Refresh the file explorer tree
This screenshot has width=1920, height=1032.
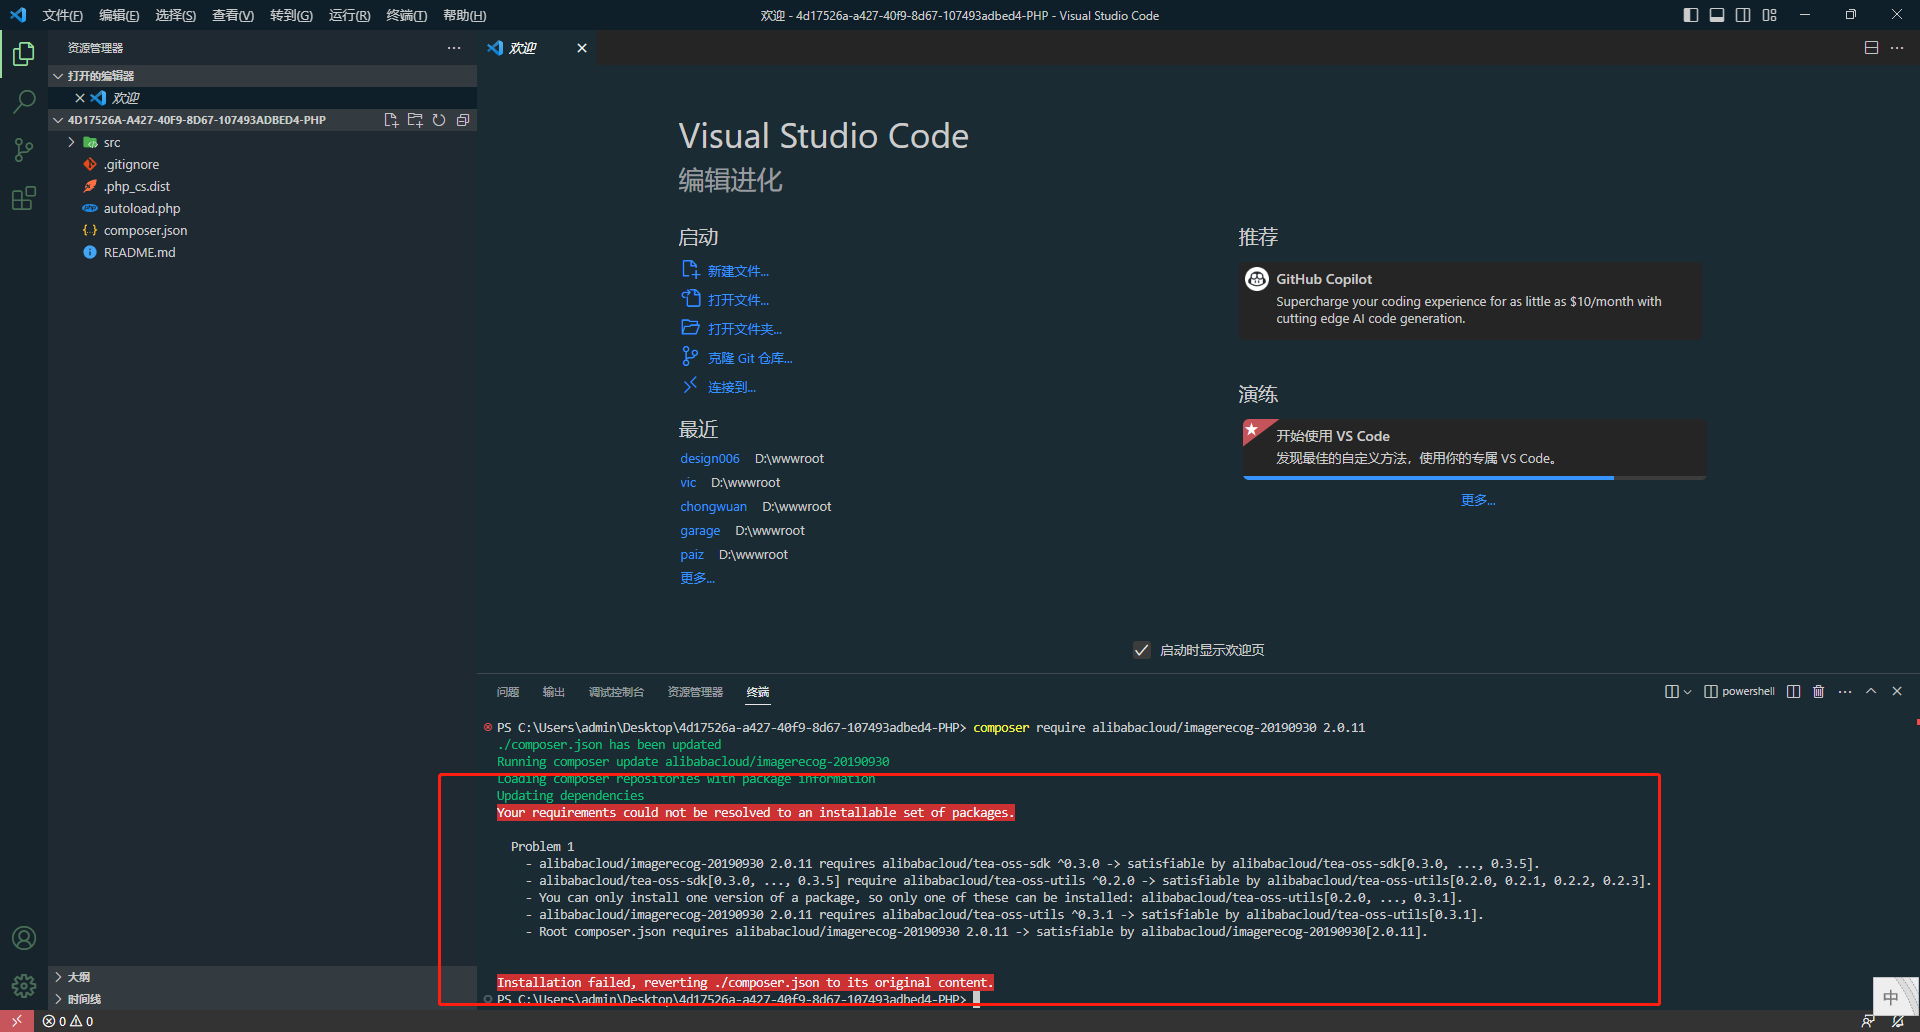coord(439,120)
